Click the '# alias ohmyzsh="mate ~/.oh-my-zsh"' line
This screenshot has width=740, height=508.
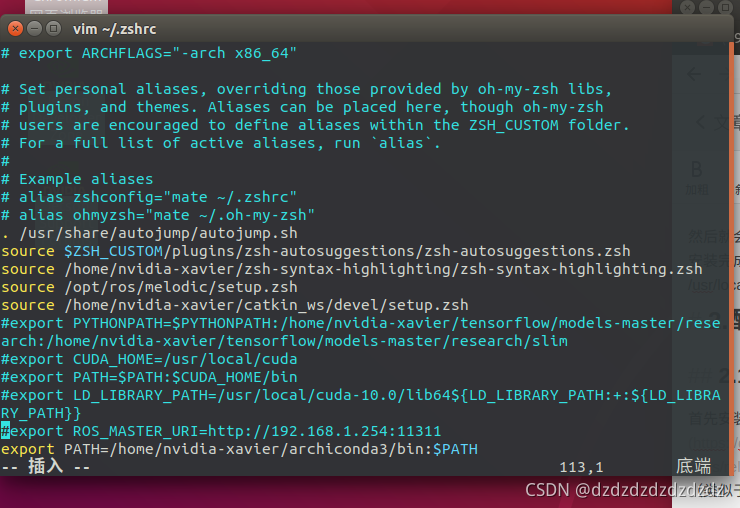tap(158, 215)
